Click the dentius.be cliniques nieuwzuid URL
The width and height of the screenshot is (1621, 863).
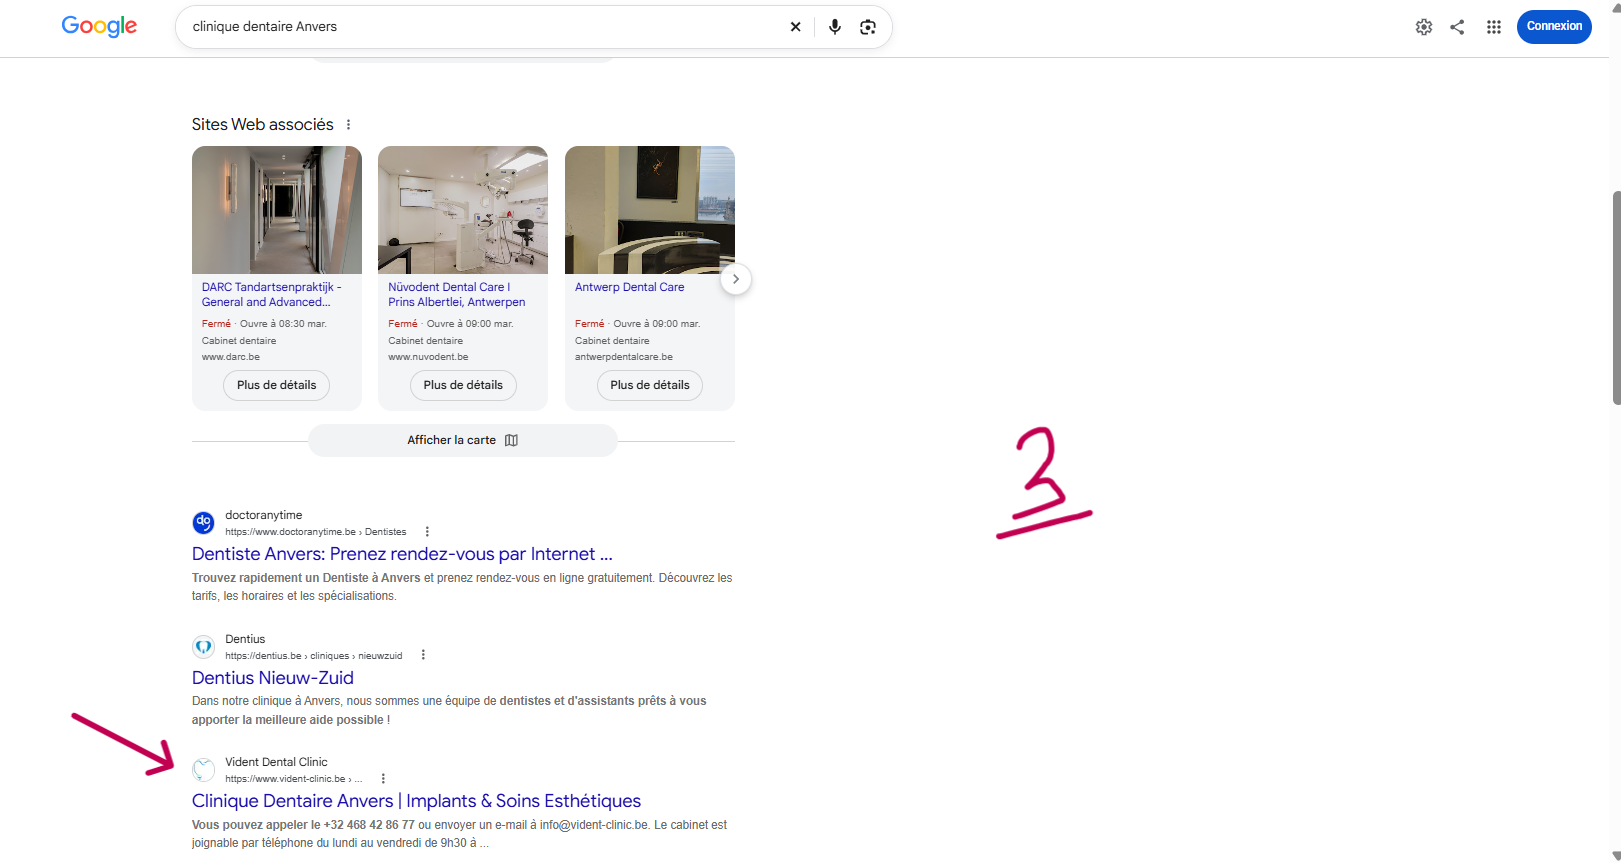point(313,656)
